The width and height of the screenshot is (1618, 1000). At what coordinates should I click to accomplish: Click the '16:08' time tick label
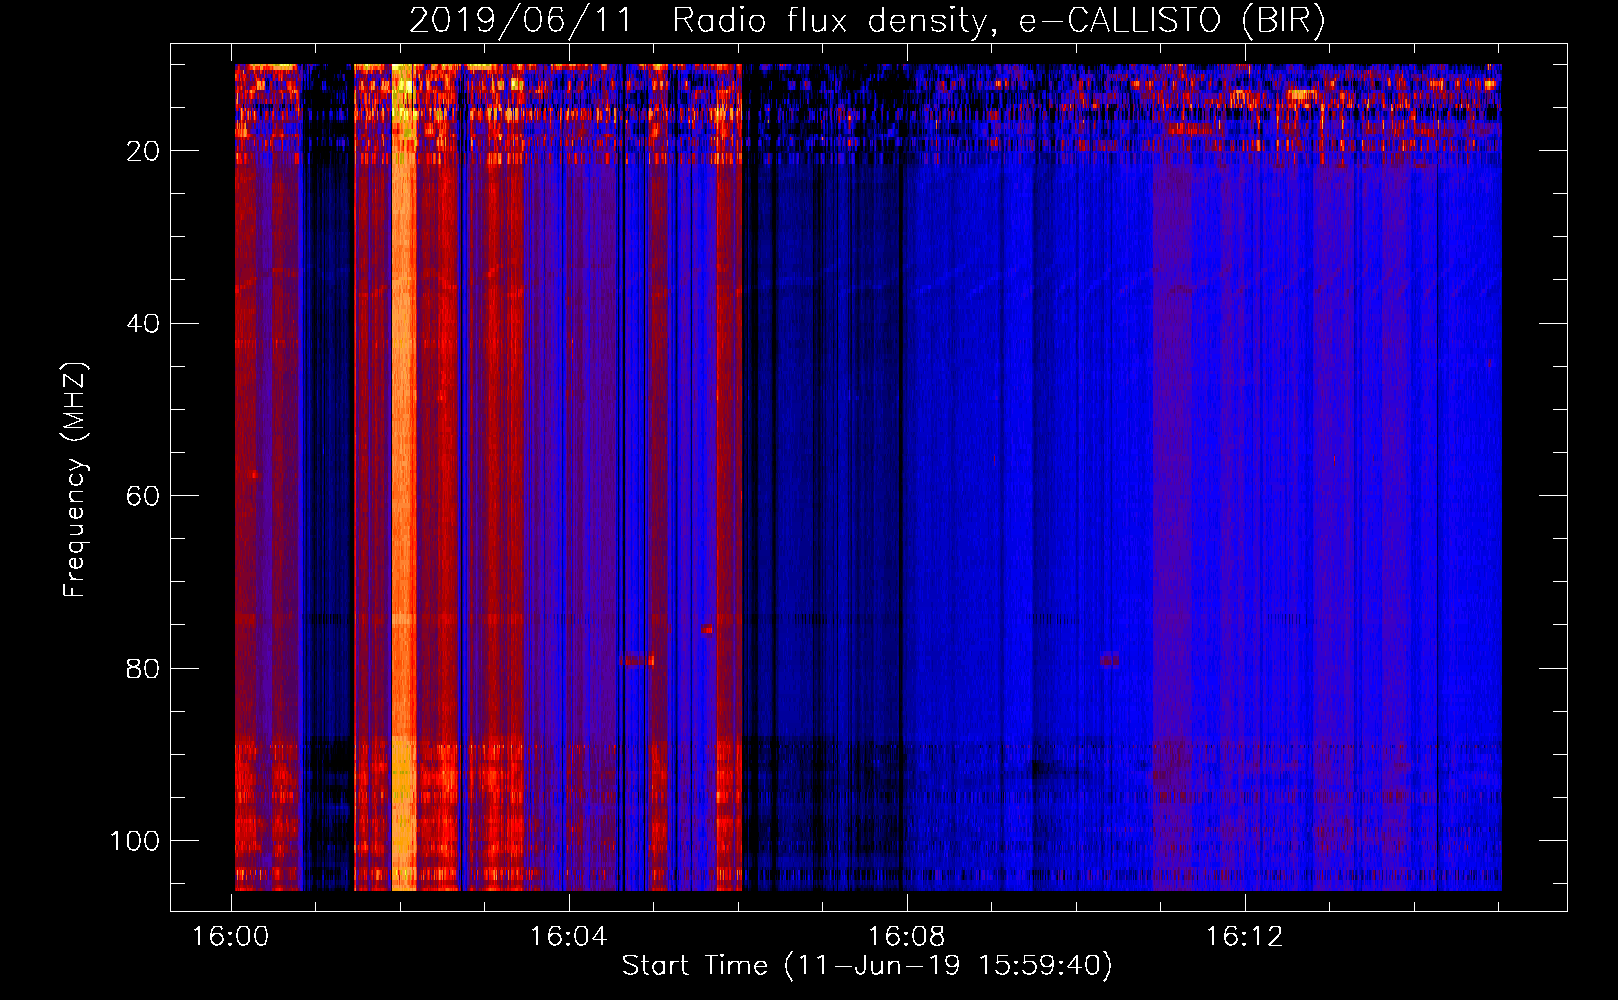pos(907,937)
